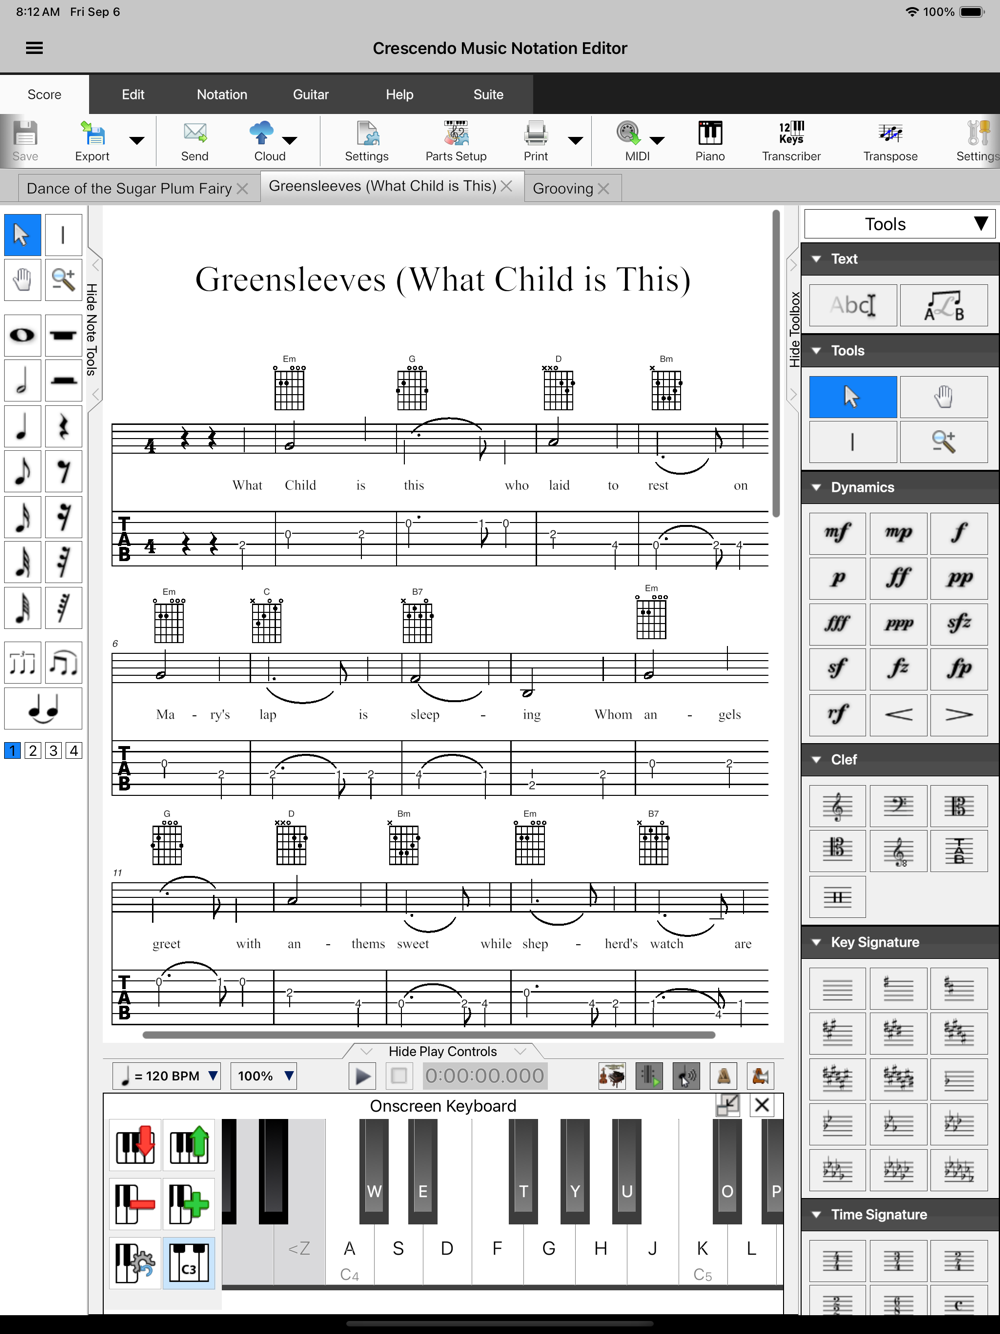Open the Export dropdown arrow
The width and height of the screenshot is (1000, 1334).
[x=137, y=141]
